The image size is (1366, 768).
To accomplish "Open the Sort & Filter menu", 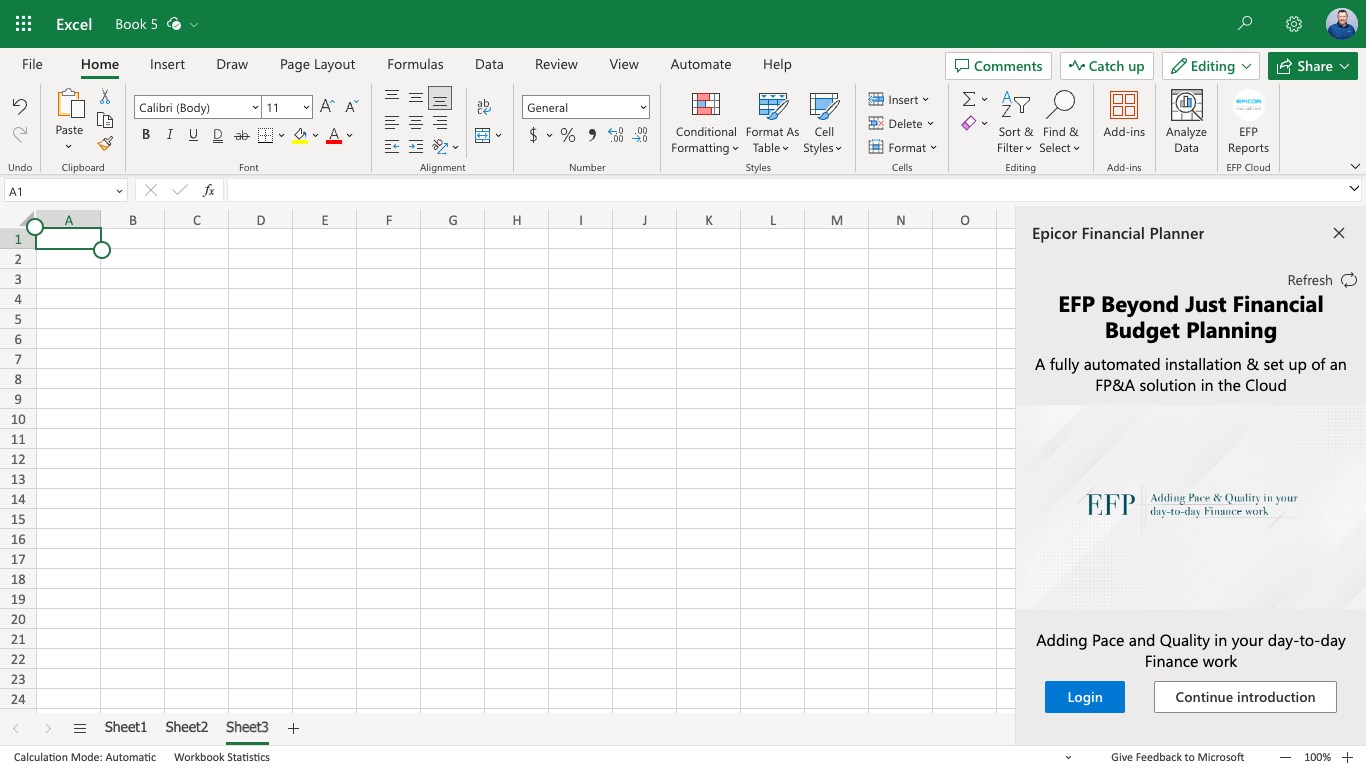I will [x=1015, y=121].
